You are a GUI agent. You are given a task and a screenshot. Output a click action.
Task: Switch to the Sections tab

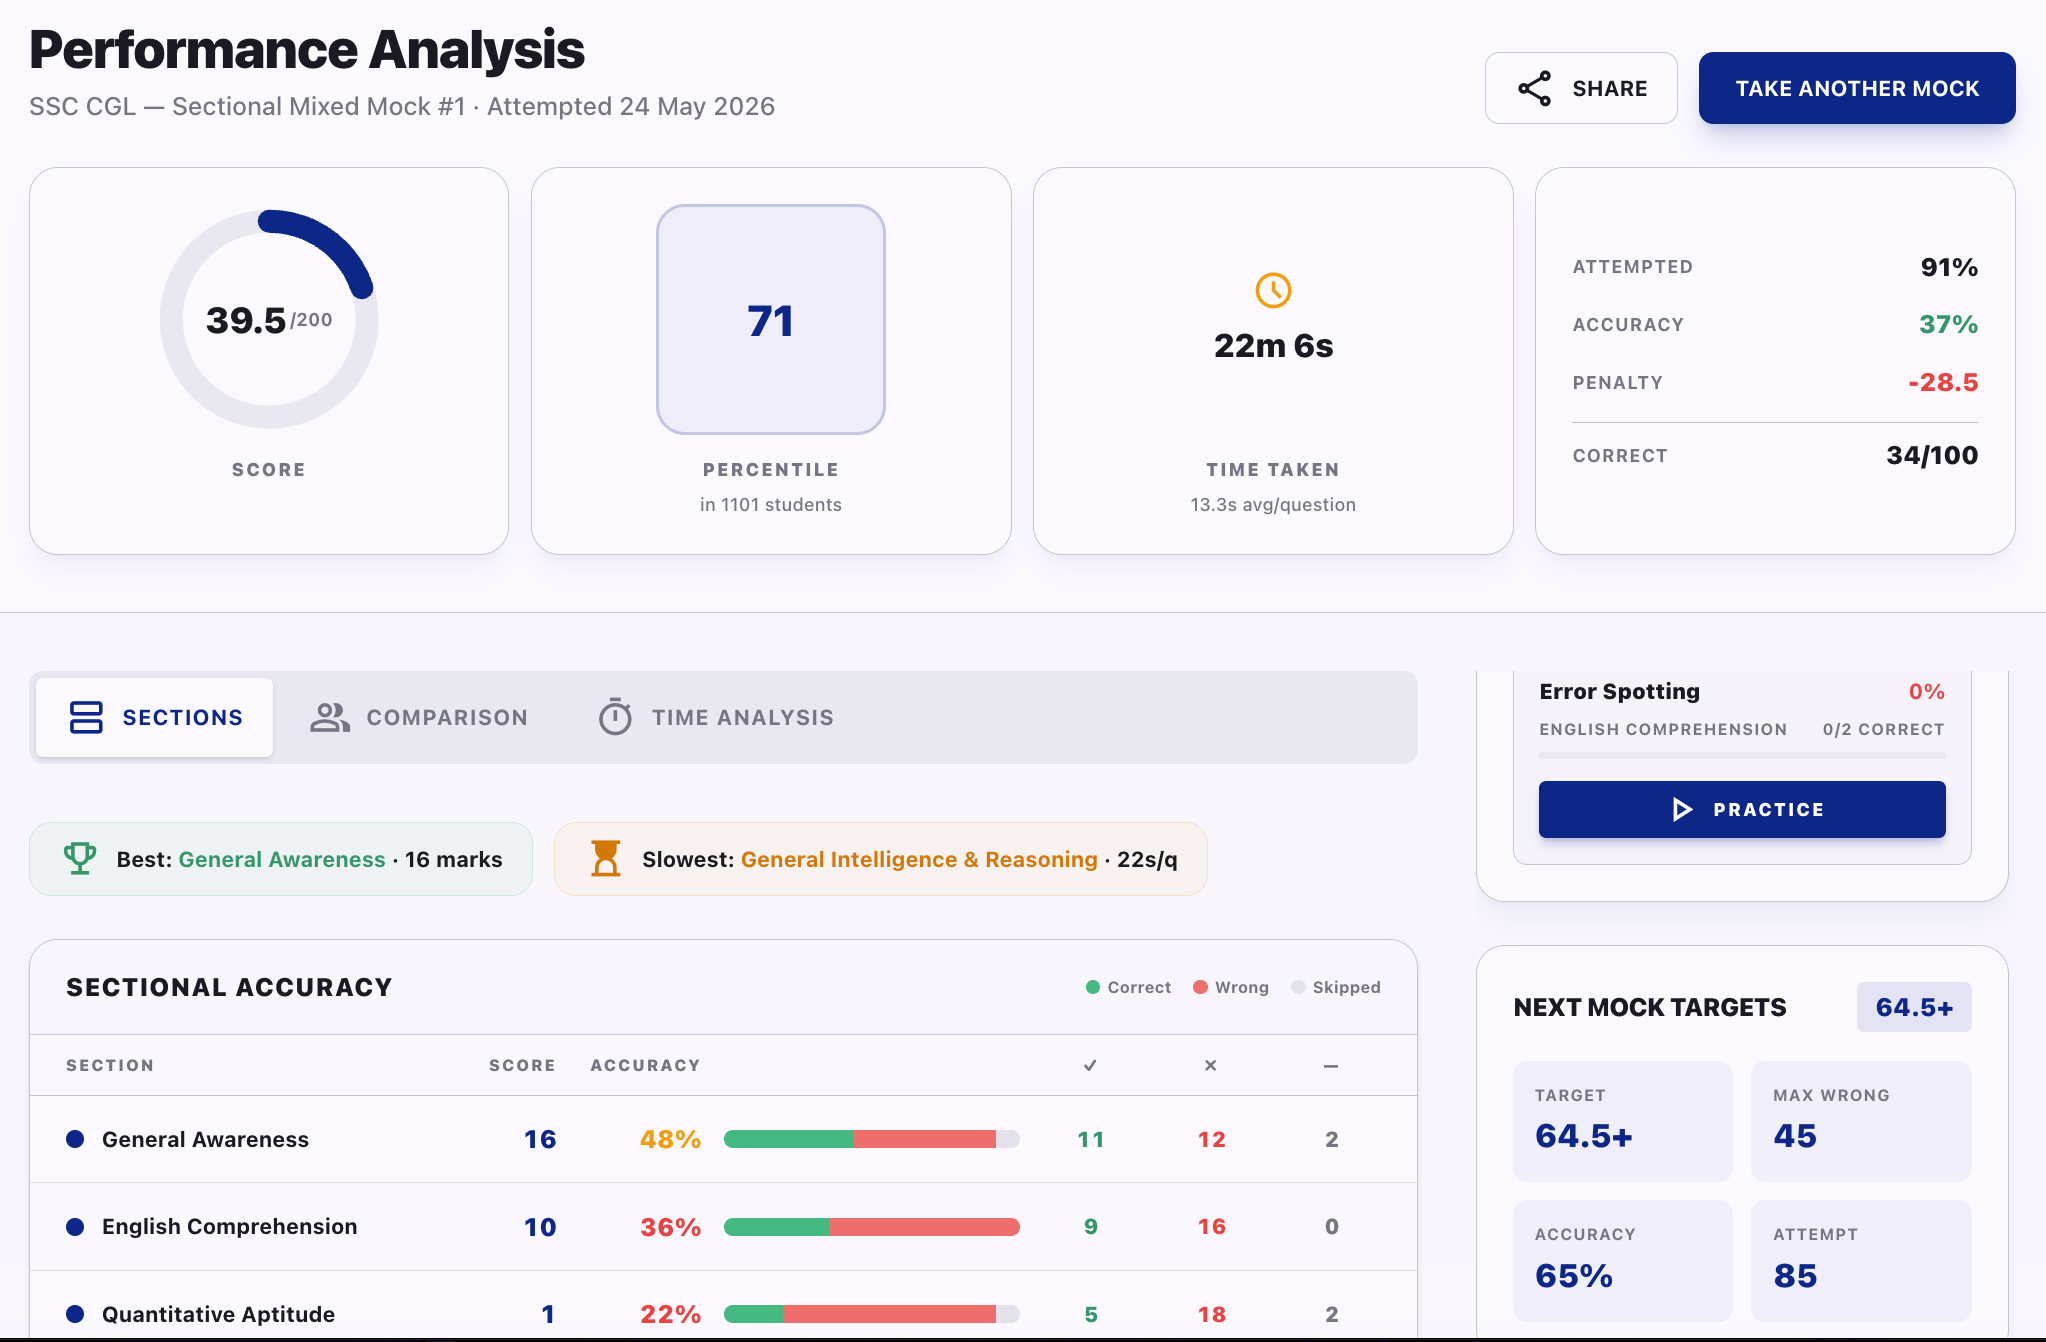click(x=154, y=717)
